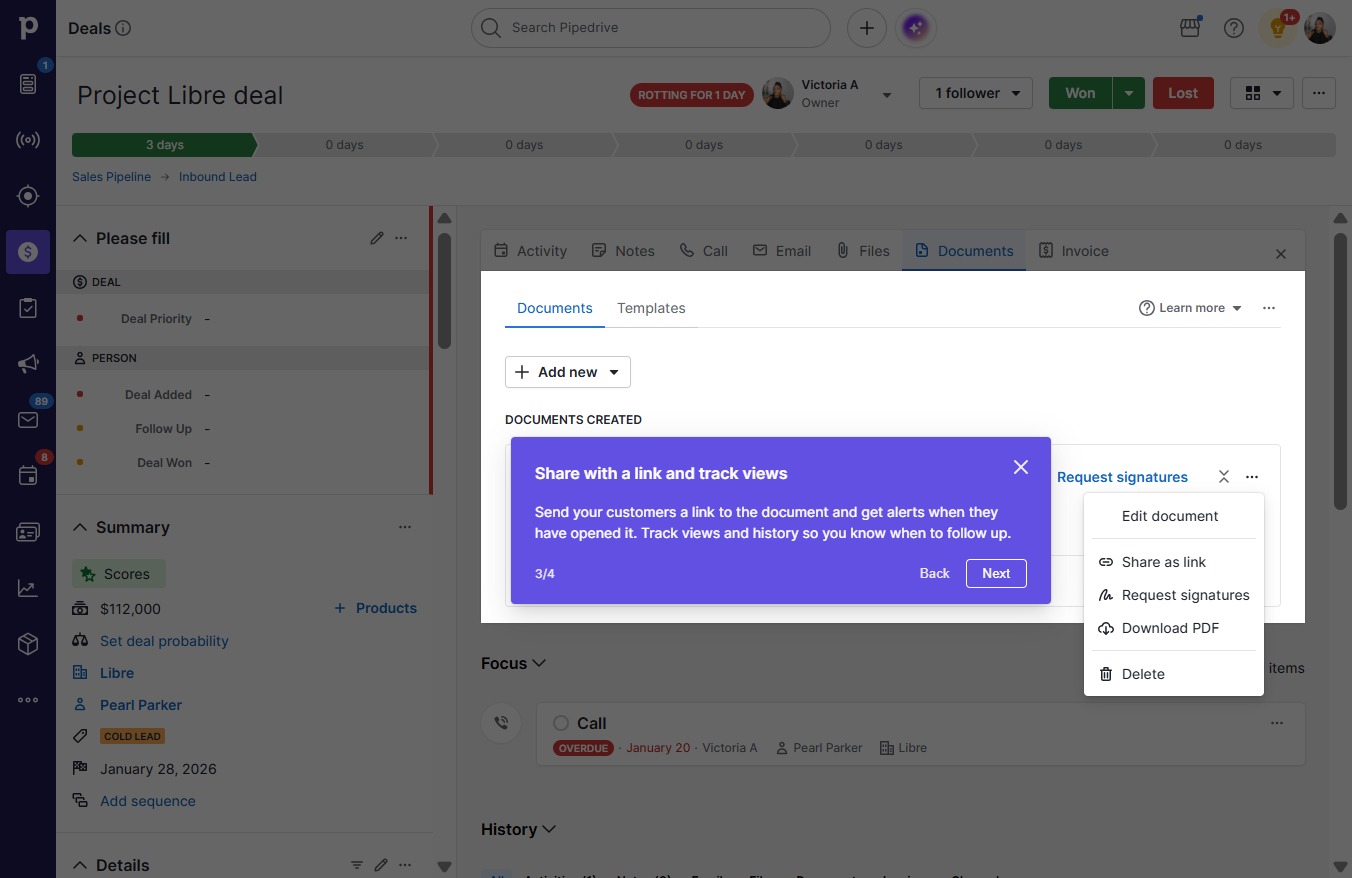The height and width of the screenshot is (878, 1352).
Task: Click the left panel scrollbar thumb
Action: click(444, 290)
